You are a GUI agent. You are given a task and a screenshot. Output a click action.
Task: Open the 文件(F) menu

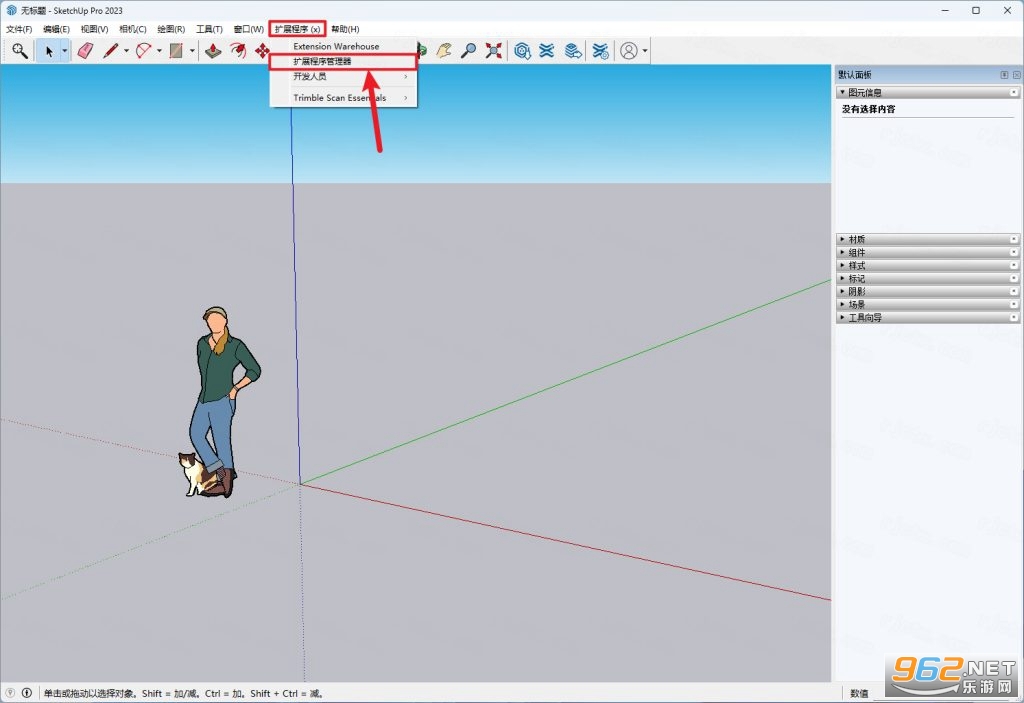(19, 29)
